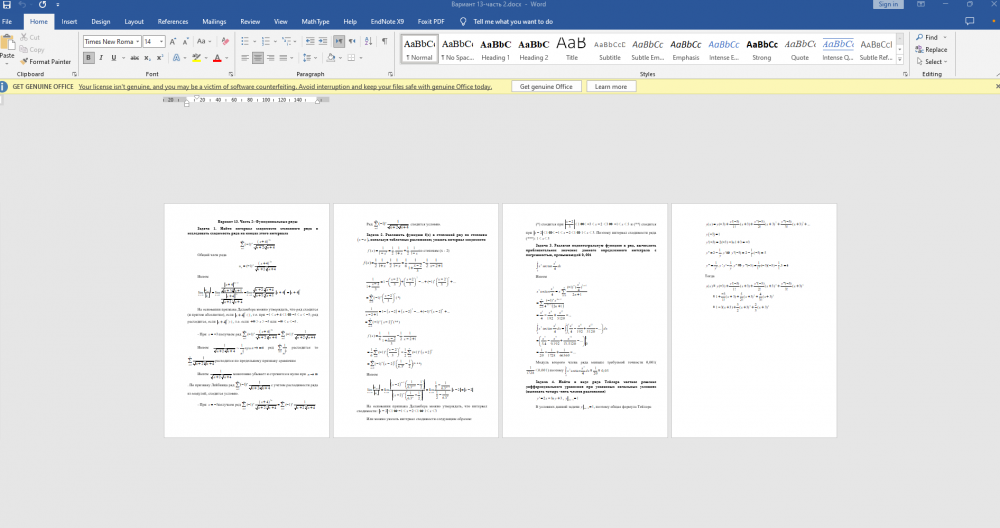Click the Ribbon Display Options icon
This screenshot has width=1000, height=528.
point(921,4)
